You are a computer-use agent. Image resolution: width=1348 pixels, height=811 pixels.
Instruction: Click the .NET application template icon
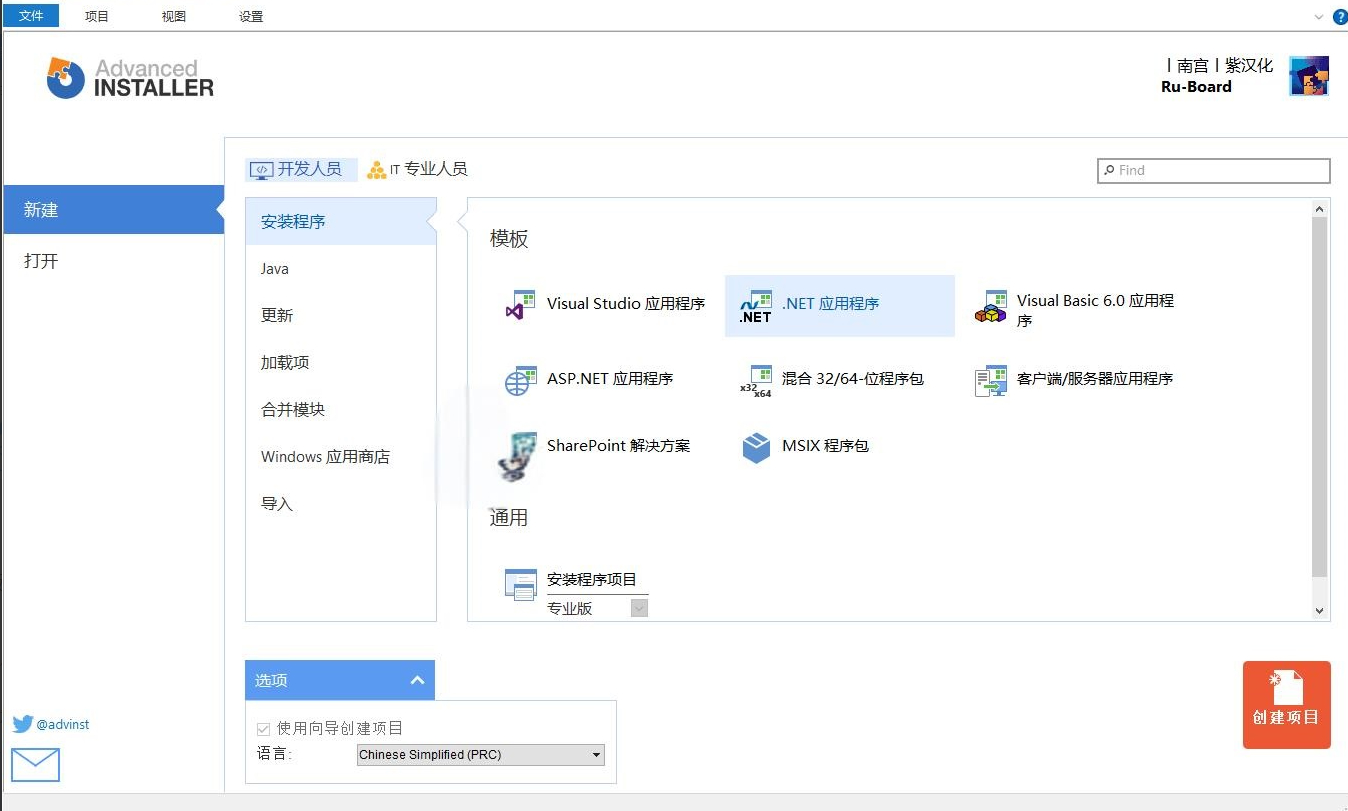click(x=755, y=306)
